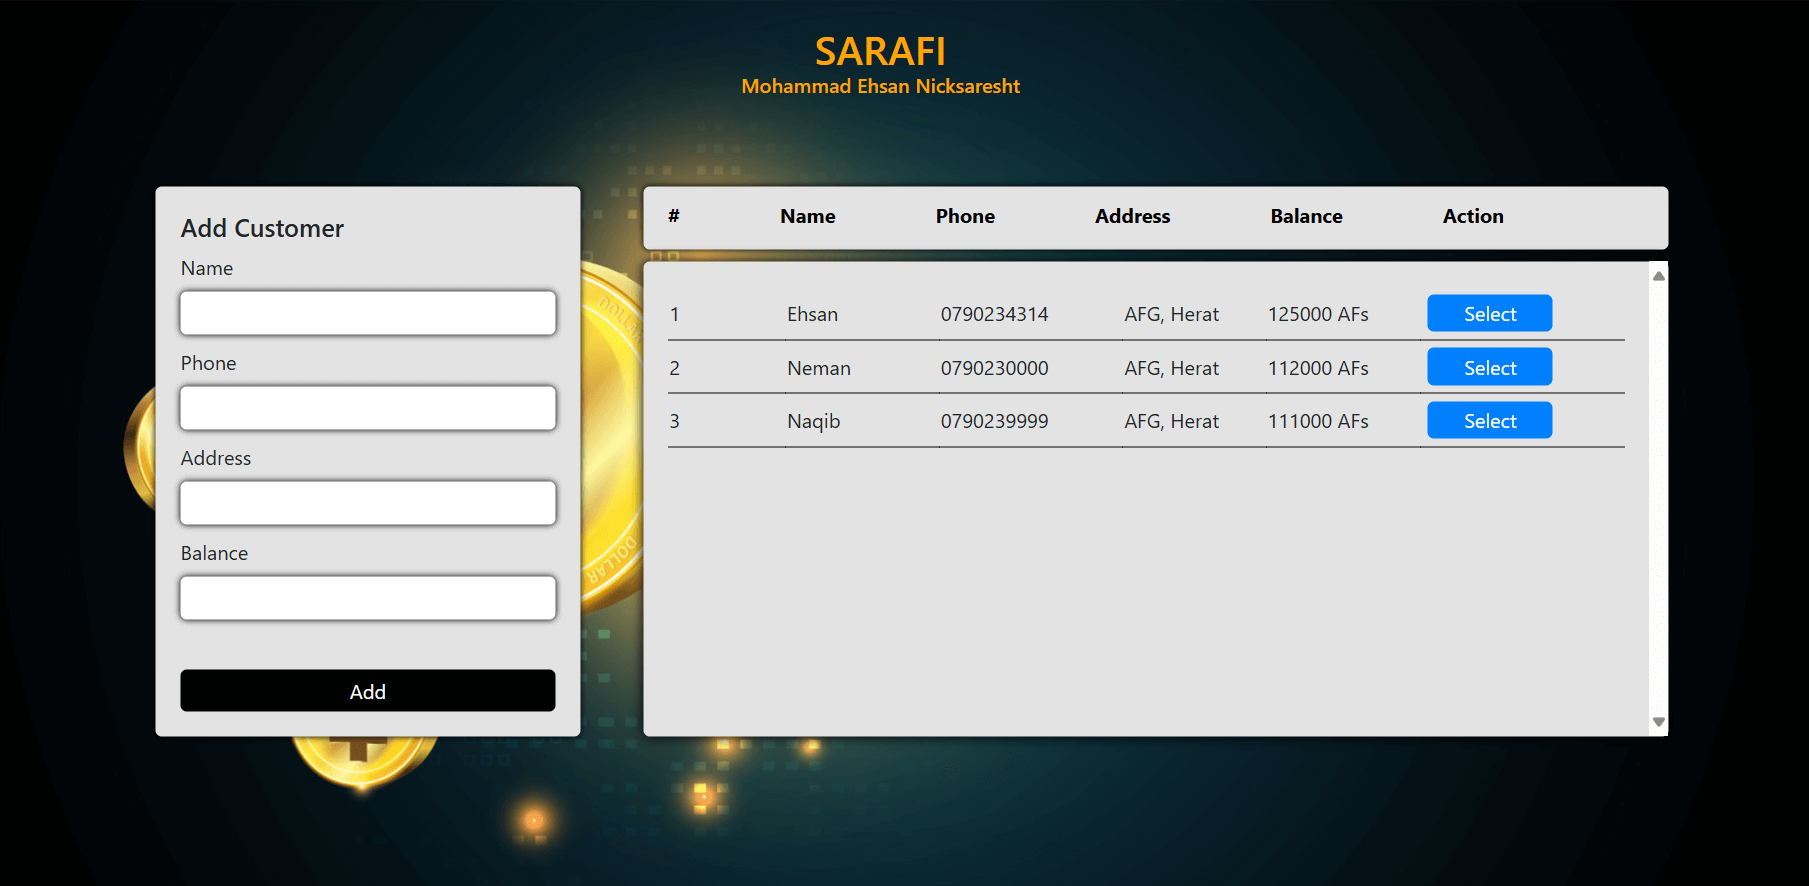Click the Name input field

pos(367,313)
